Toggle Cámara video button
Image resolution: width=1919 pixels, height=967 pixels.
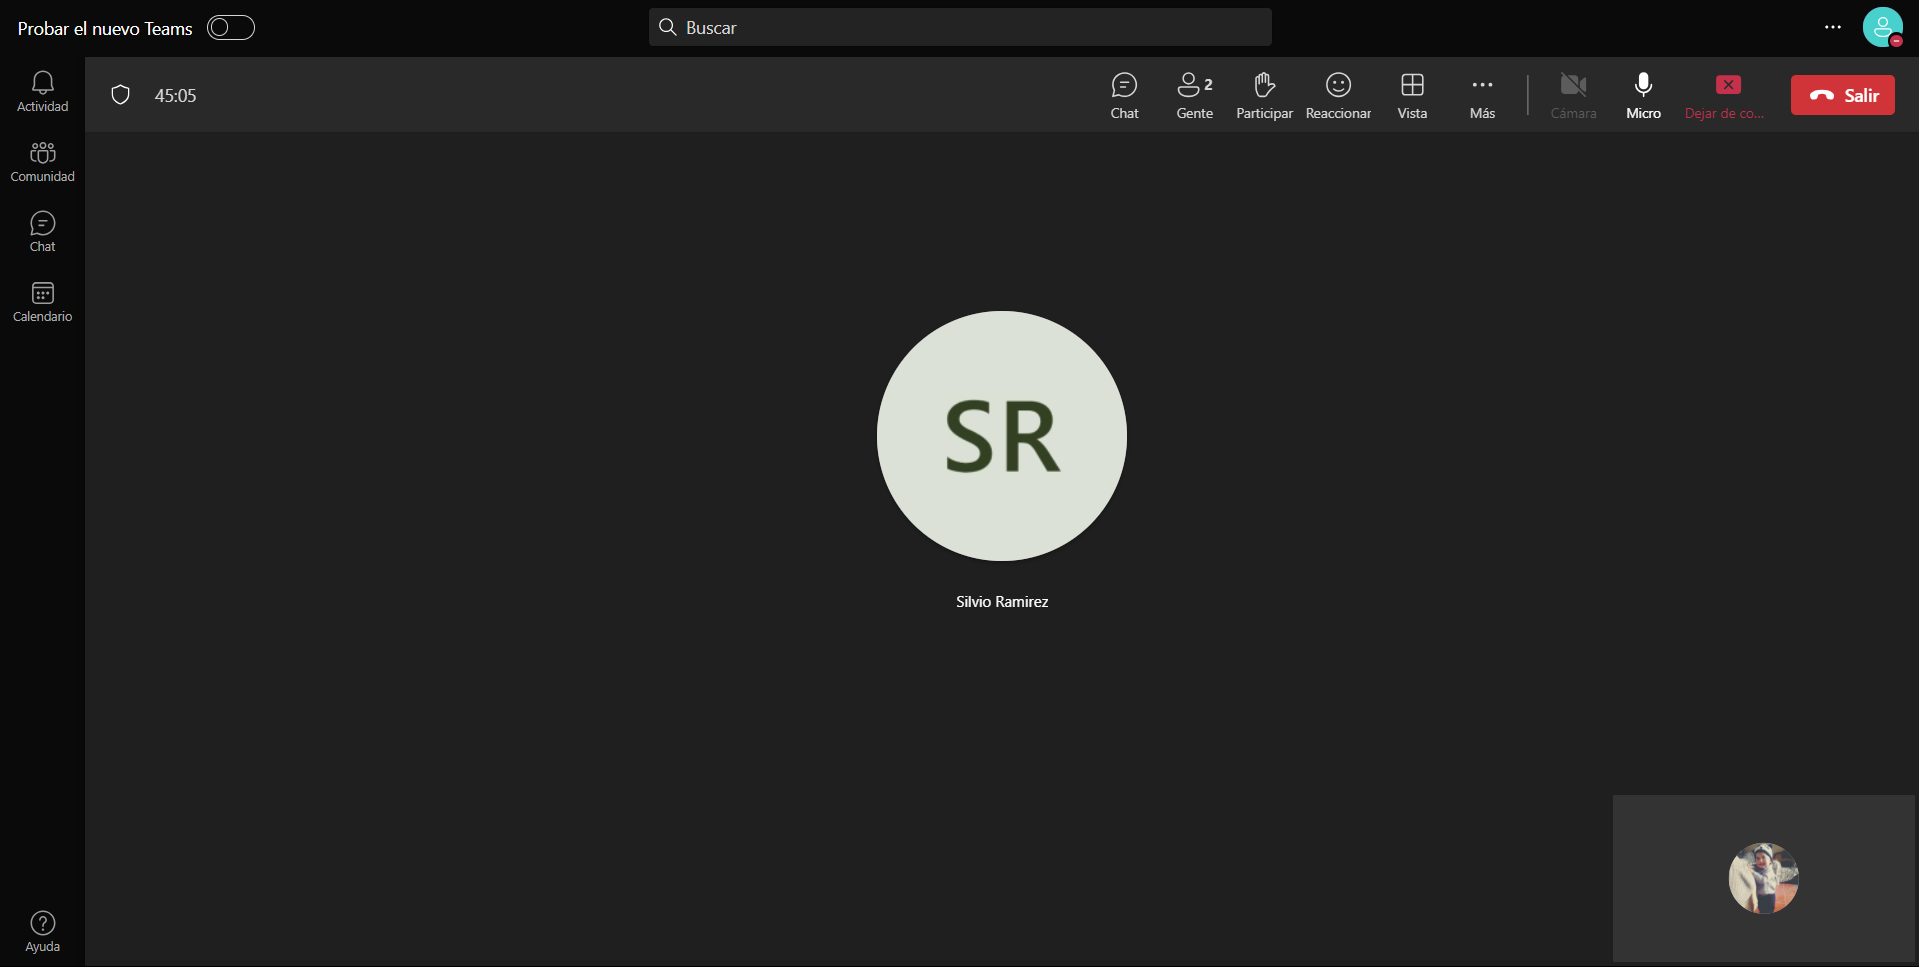1573,96
